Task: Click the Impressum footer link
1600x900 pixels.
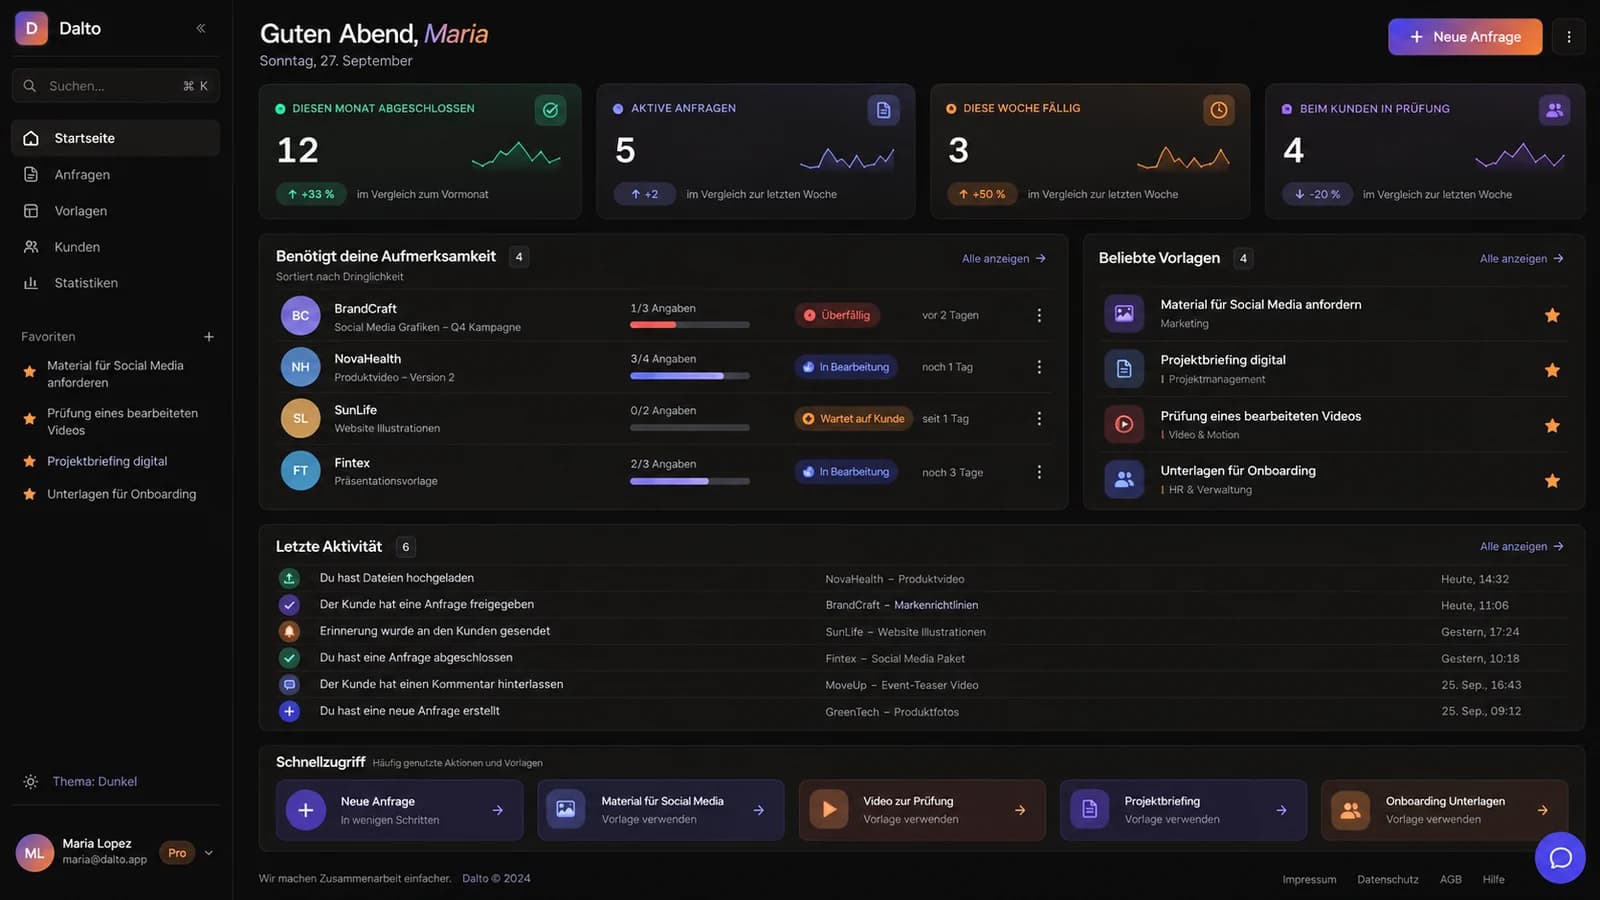Action: [1309, 879]
